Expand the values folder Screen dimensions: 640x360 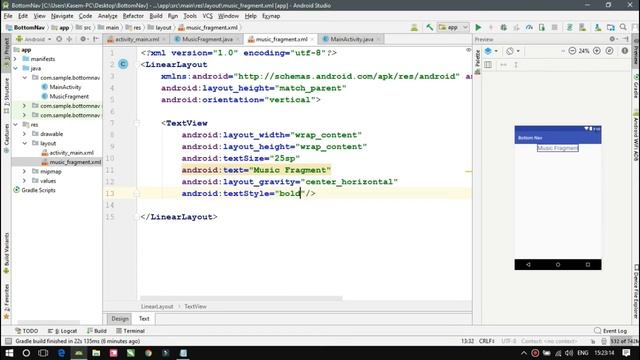click(24, 181)
